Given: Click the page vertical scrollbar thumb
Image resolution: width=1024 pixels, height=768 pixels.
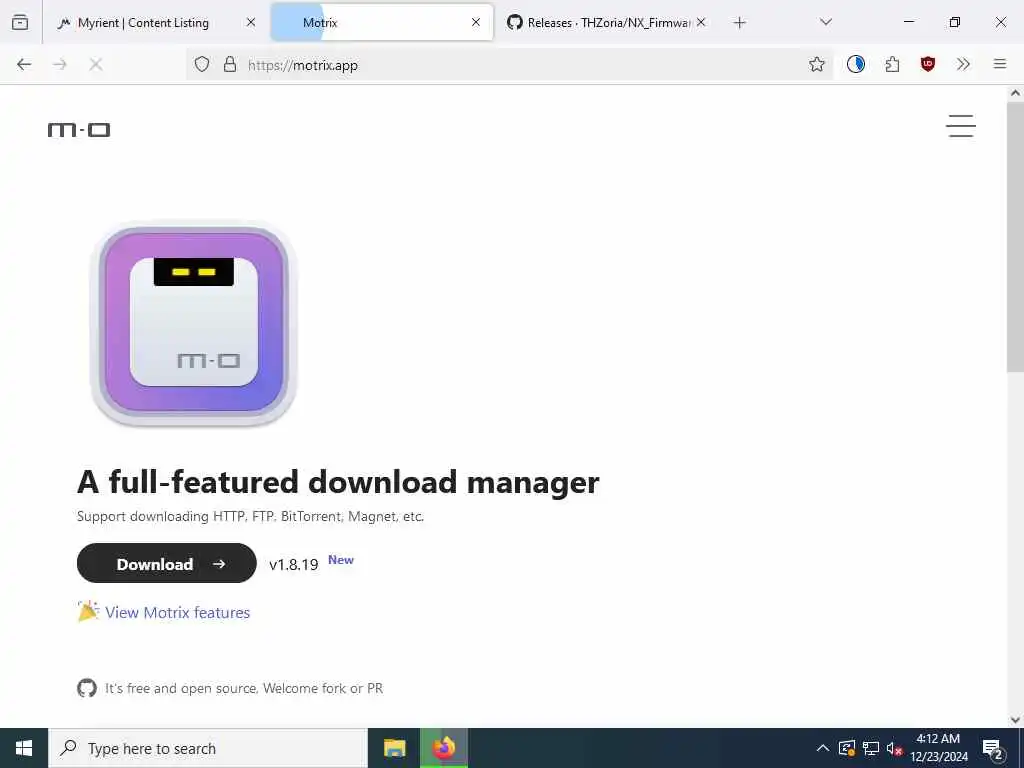Looking at the screenshot, I should pos(1015,236).
